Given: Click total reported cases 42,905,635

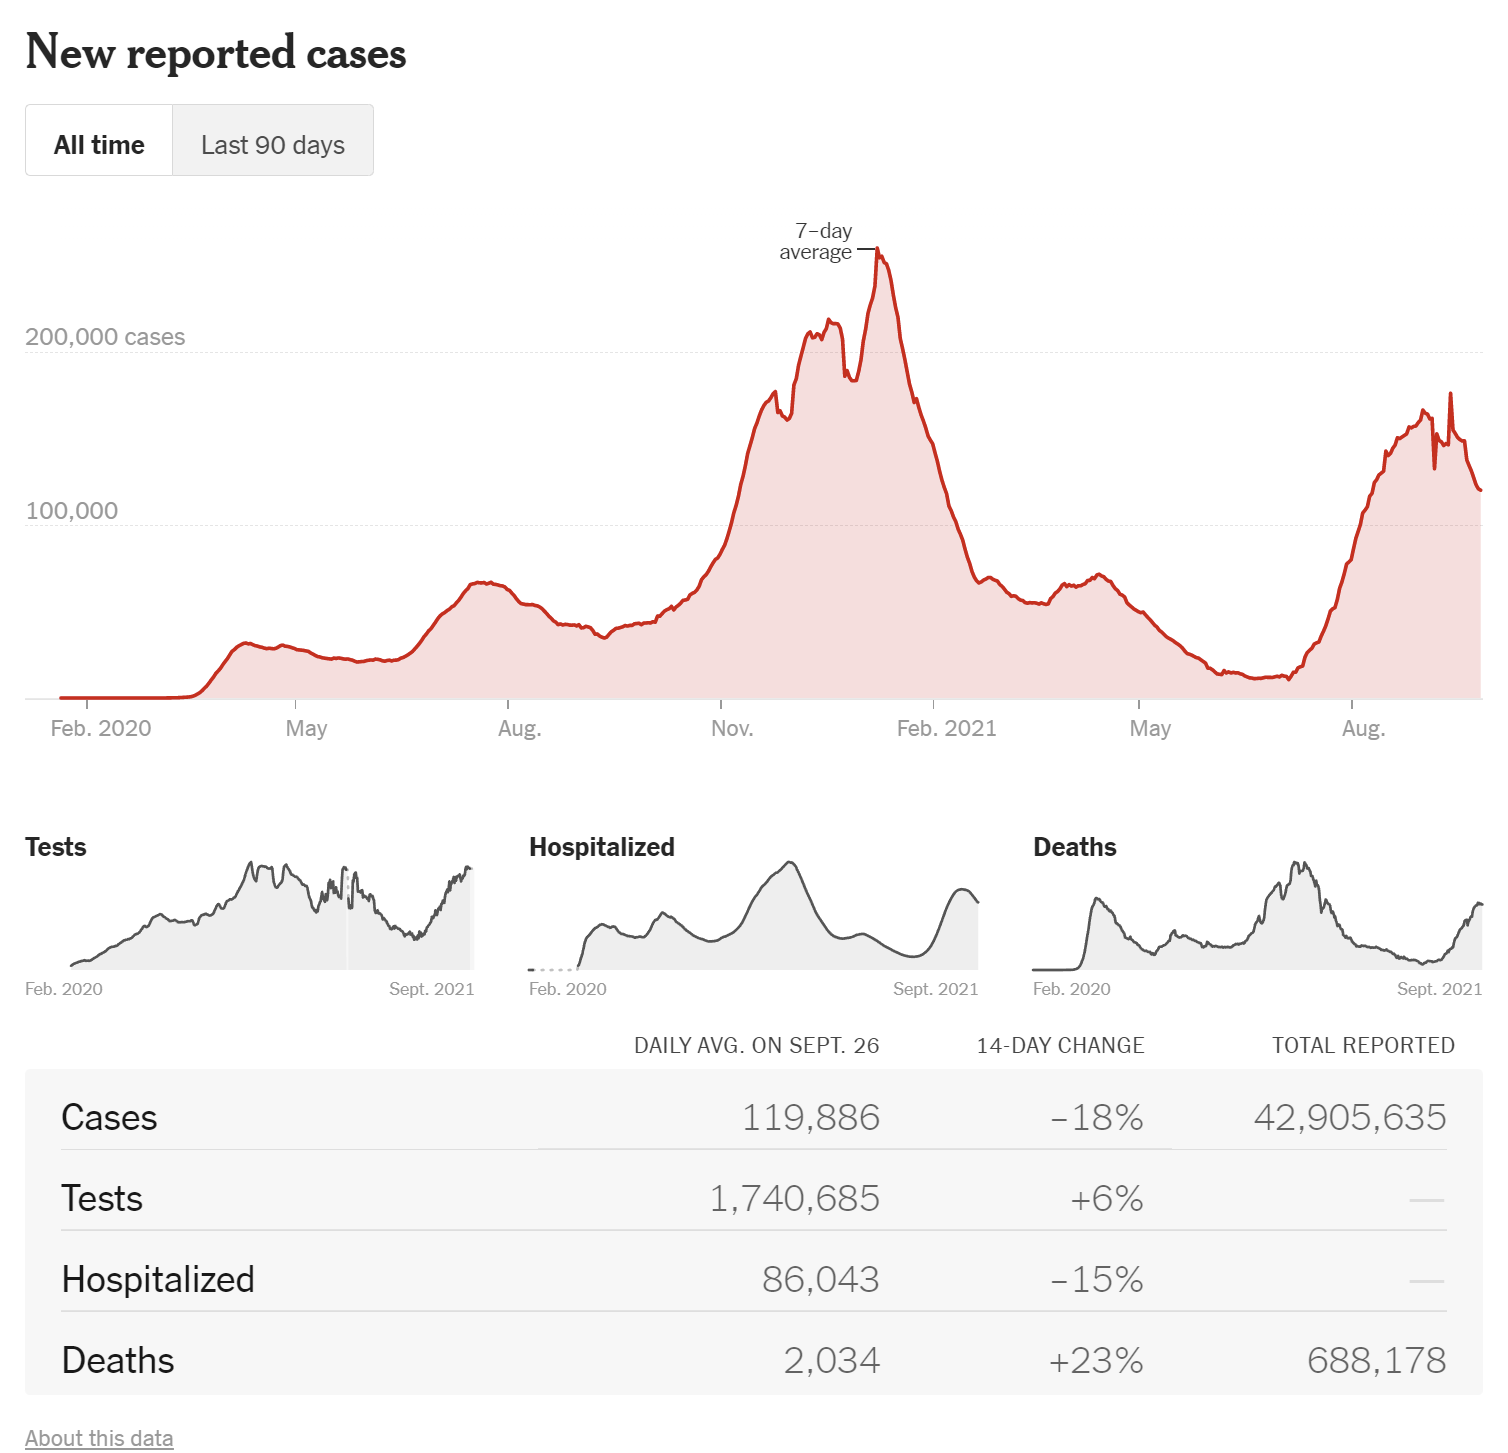Looking at the screenshot, I should click(x=1349, y=1117).
